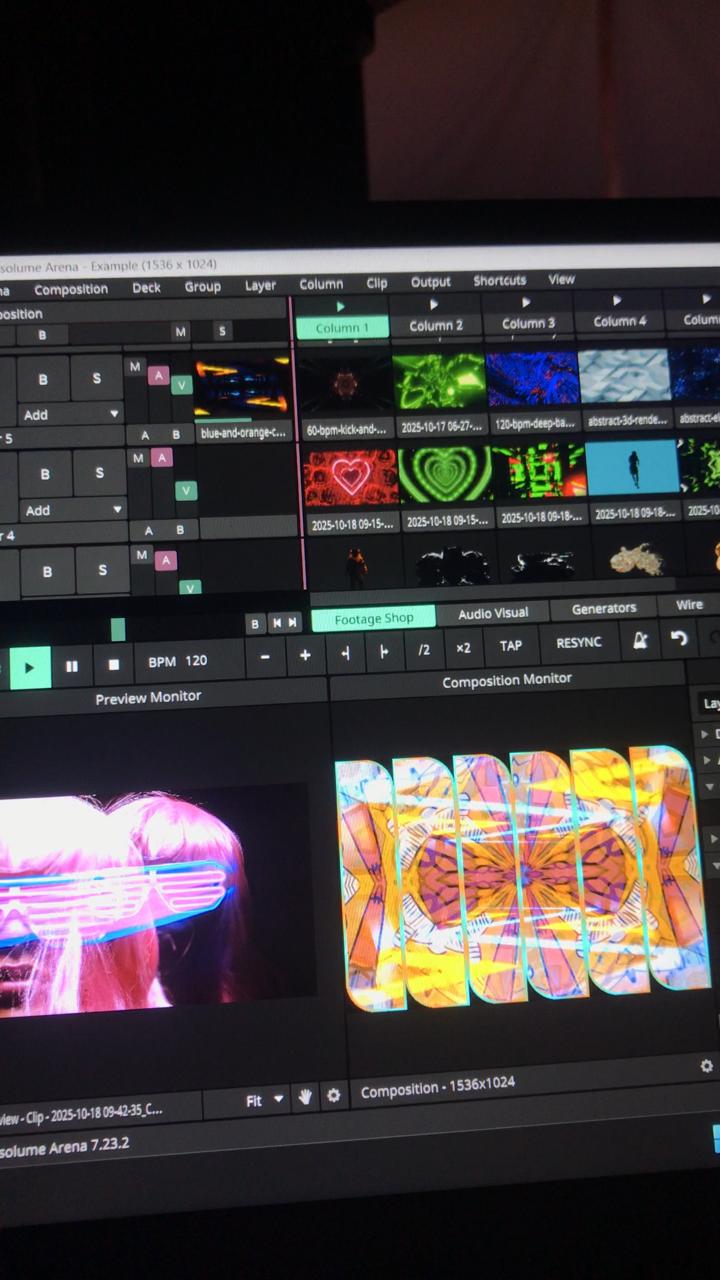Toggle the green V button of the top layer
Screen dimensions: 720x1280
(x=181, y=385)
